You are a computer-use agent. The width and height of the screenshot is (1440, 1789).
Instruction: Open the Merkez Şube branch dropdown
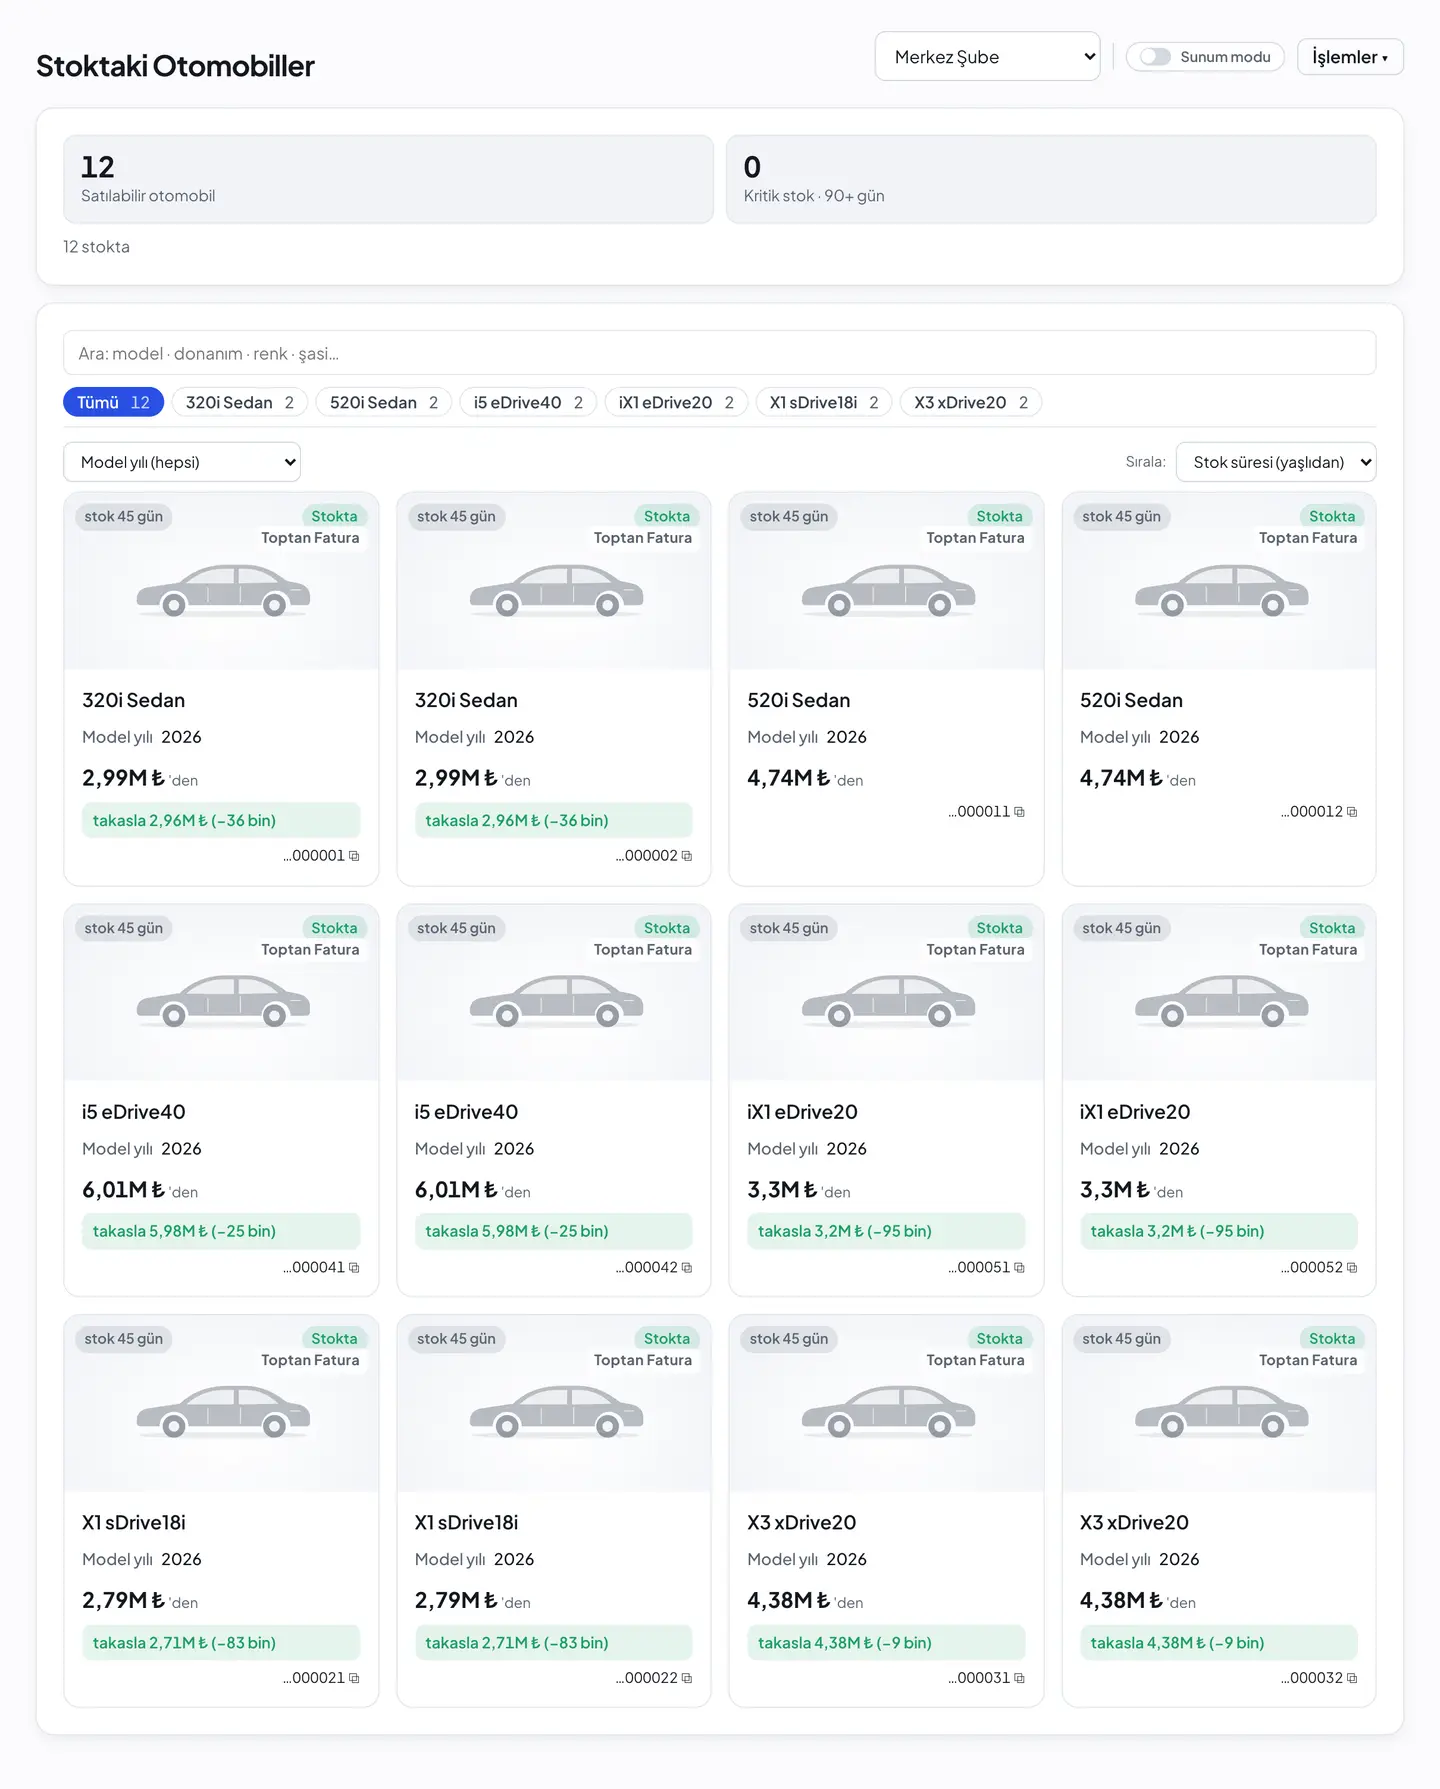[x=987, y=57]
